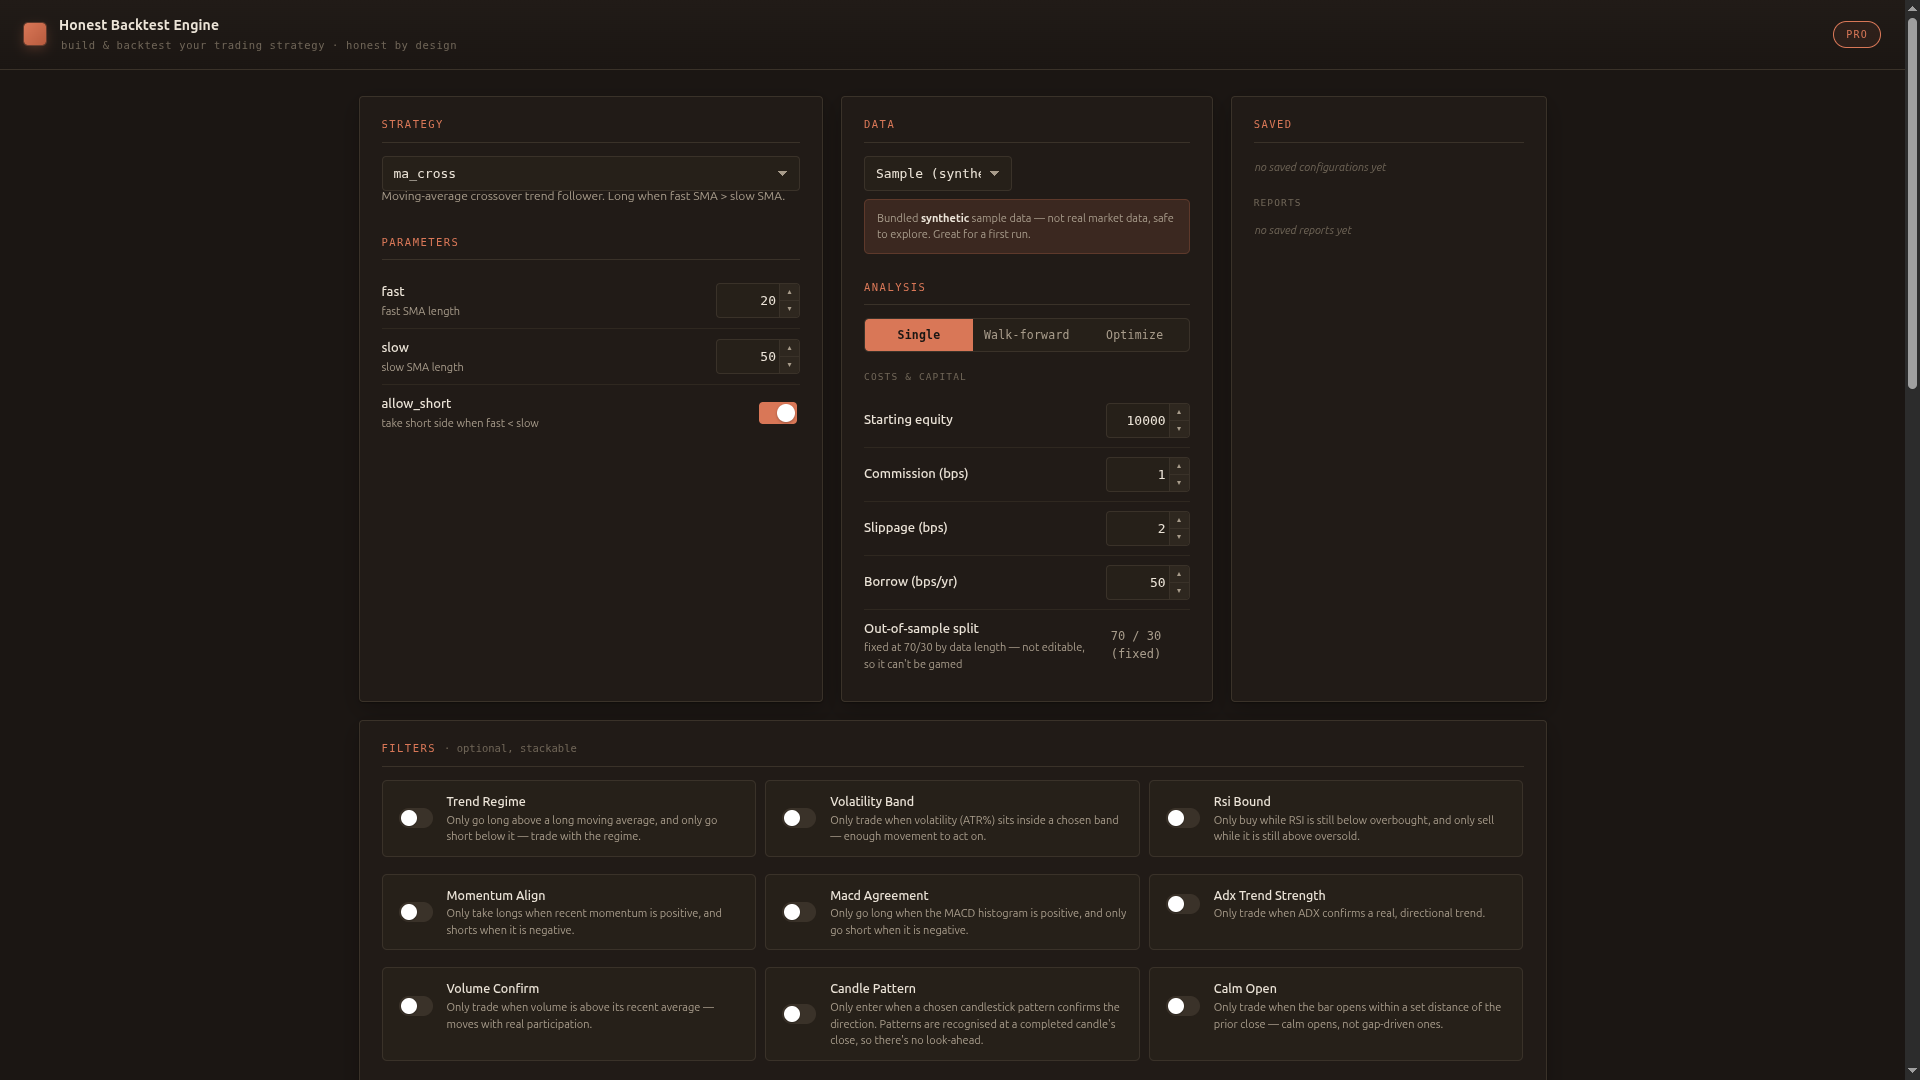Click the fast parameter value field
Image resolution: width=1920 pixels, height=1080 pixels.
[748, 300]
